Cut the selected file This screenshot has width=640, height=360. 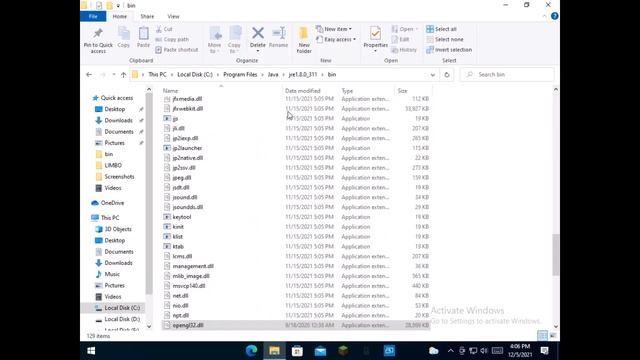[x=164, y=29]
